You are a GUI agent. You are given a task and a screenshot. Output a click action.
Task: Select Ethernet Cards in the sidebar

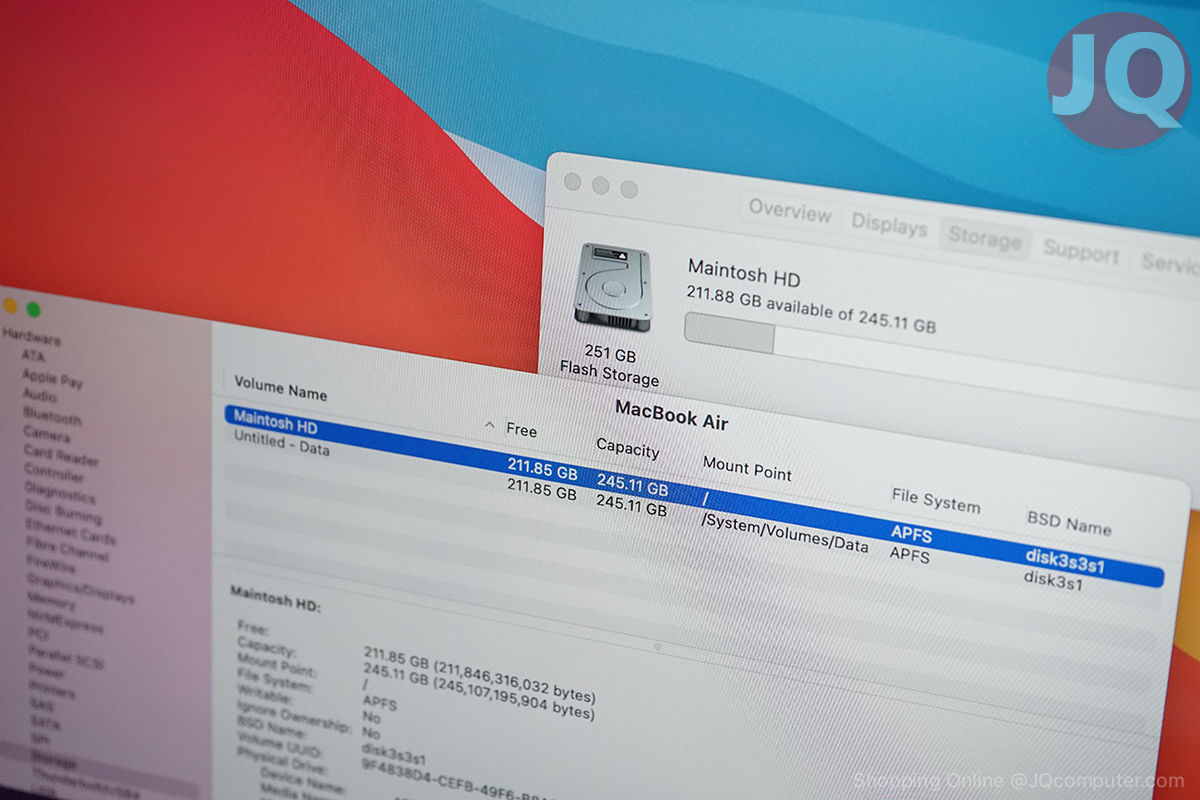[x=70, y=530]
